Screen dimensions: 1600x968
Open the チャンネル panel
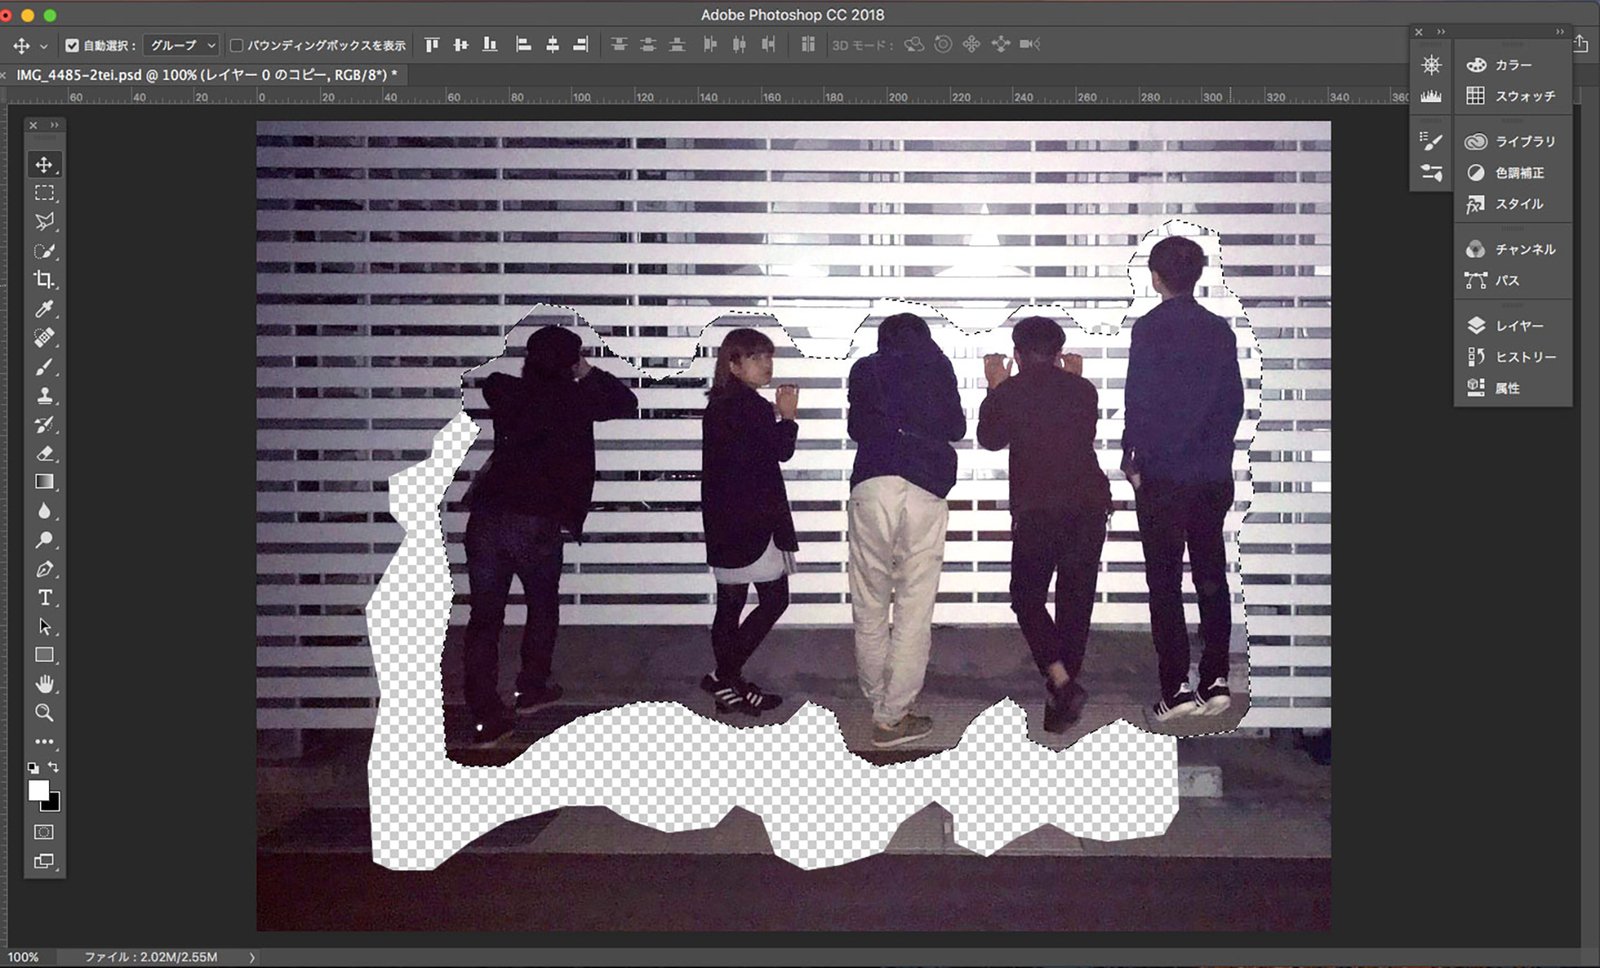click(x=1513, y=249)
